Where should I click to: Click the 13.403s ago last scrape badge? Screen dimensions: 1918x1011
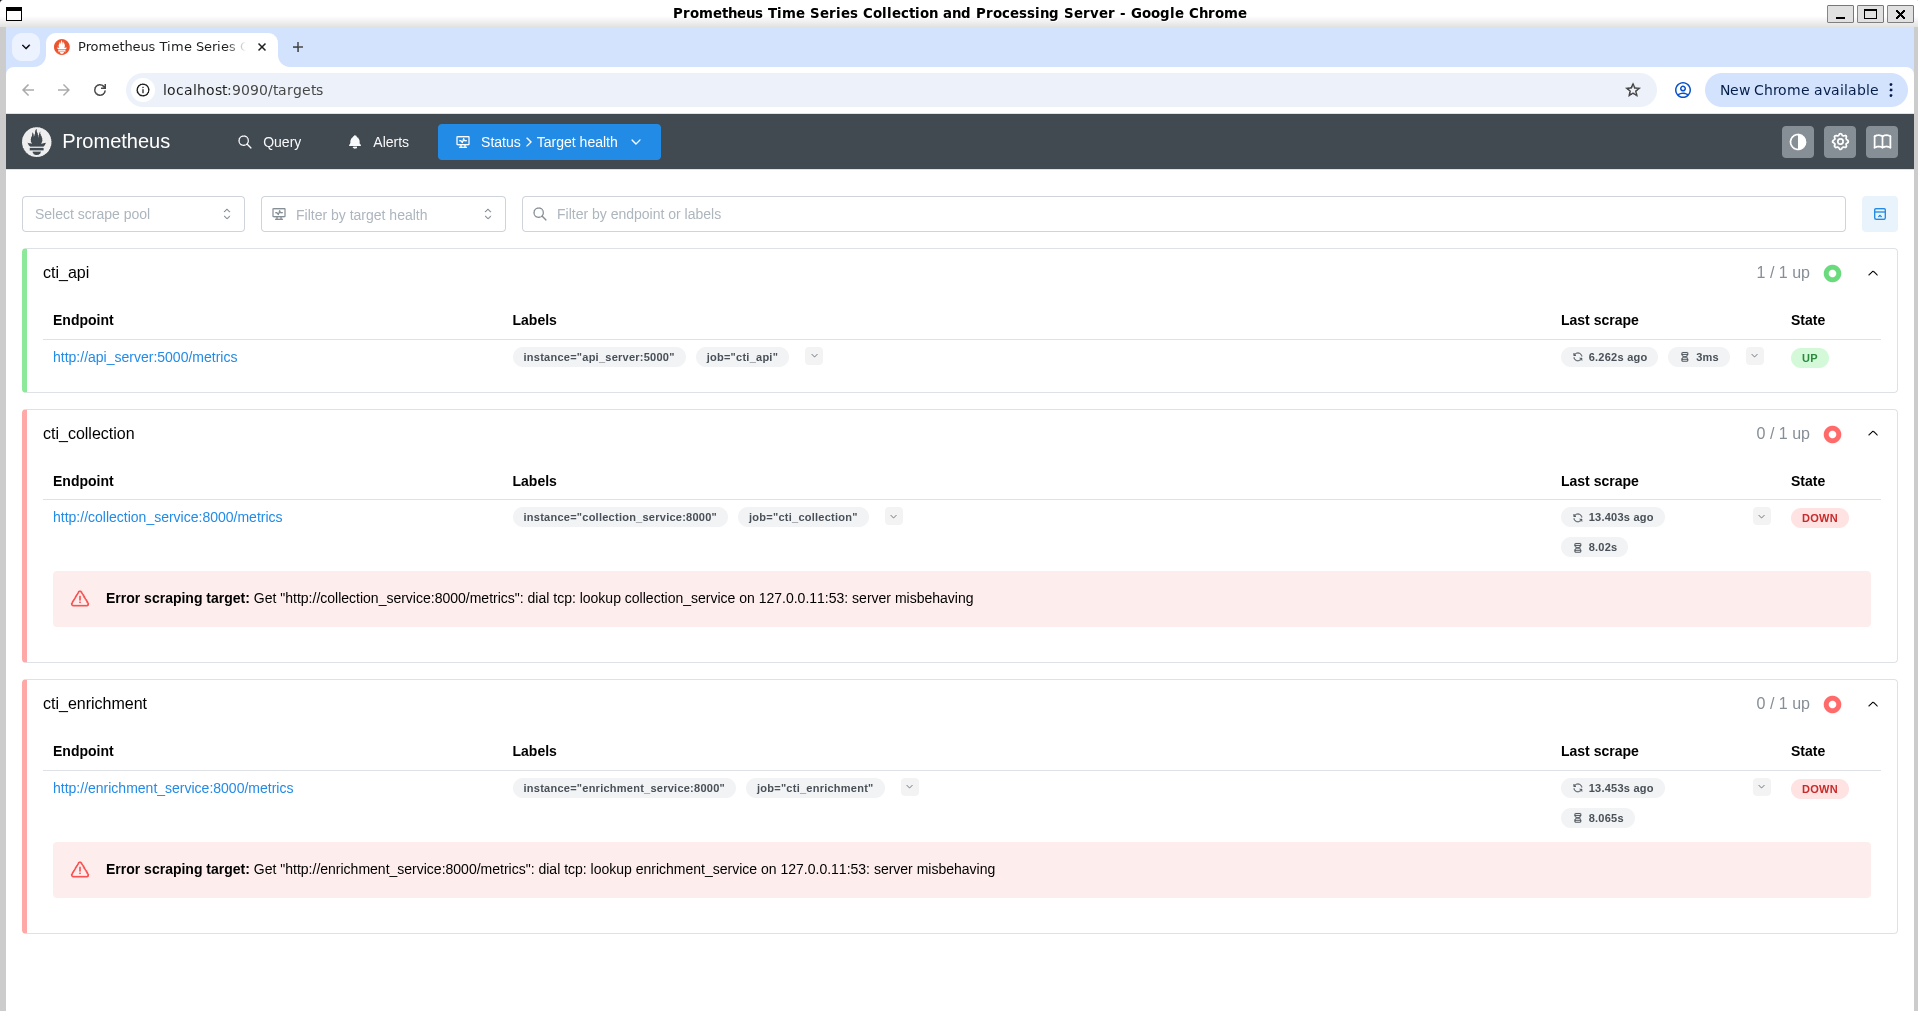click(1613, 517)
